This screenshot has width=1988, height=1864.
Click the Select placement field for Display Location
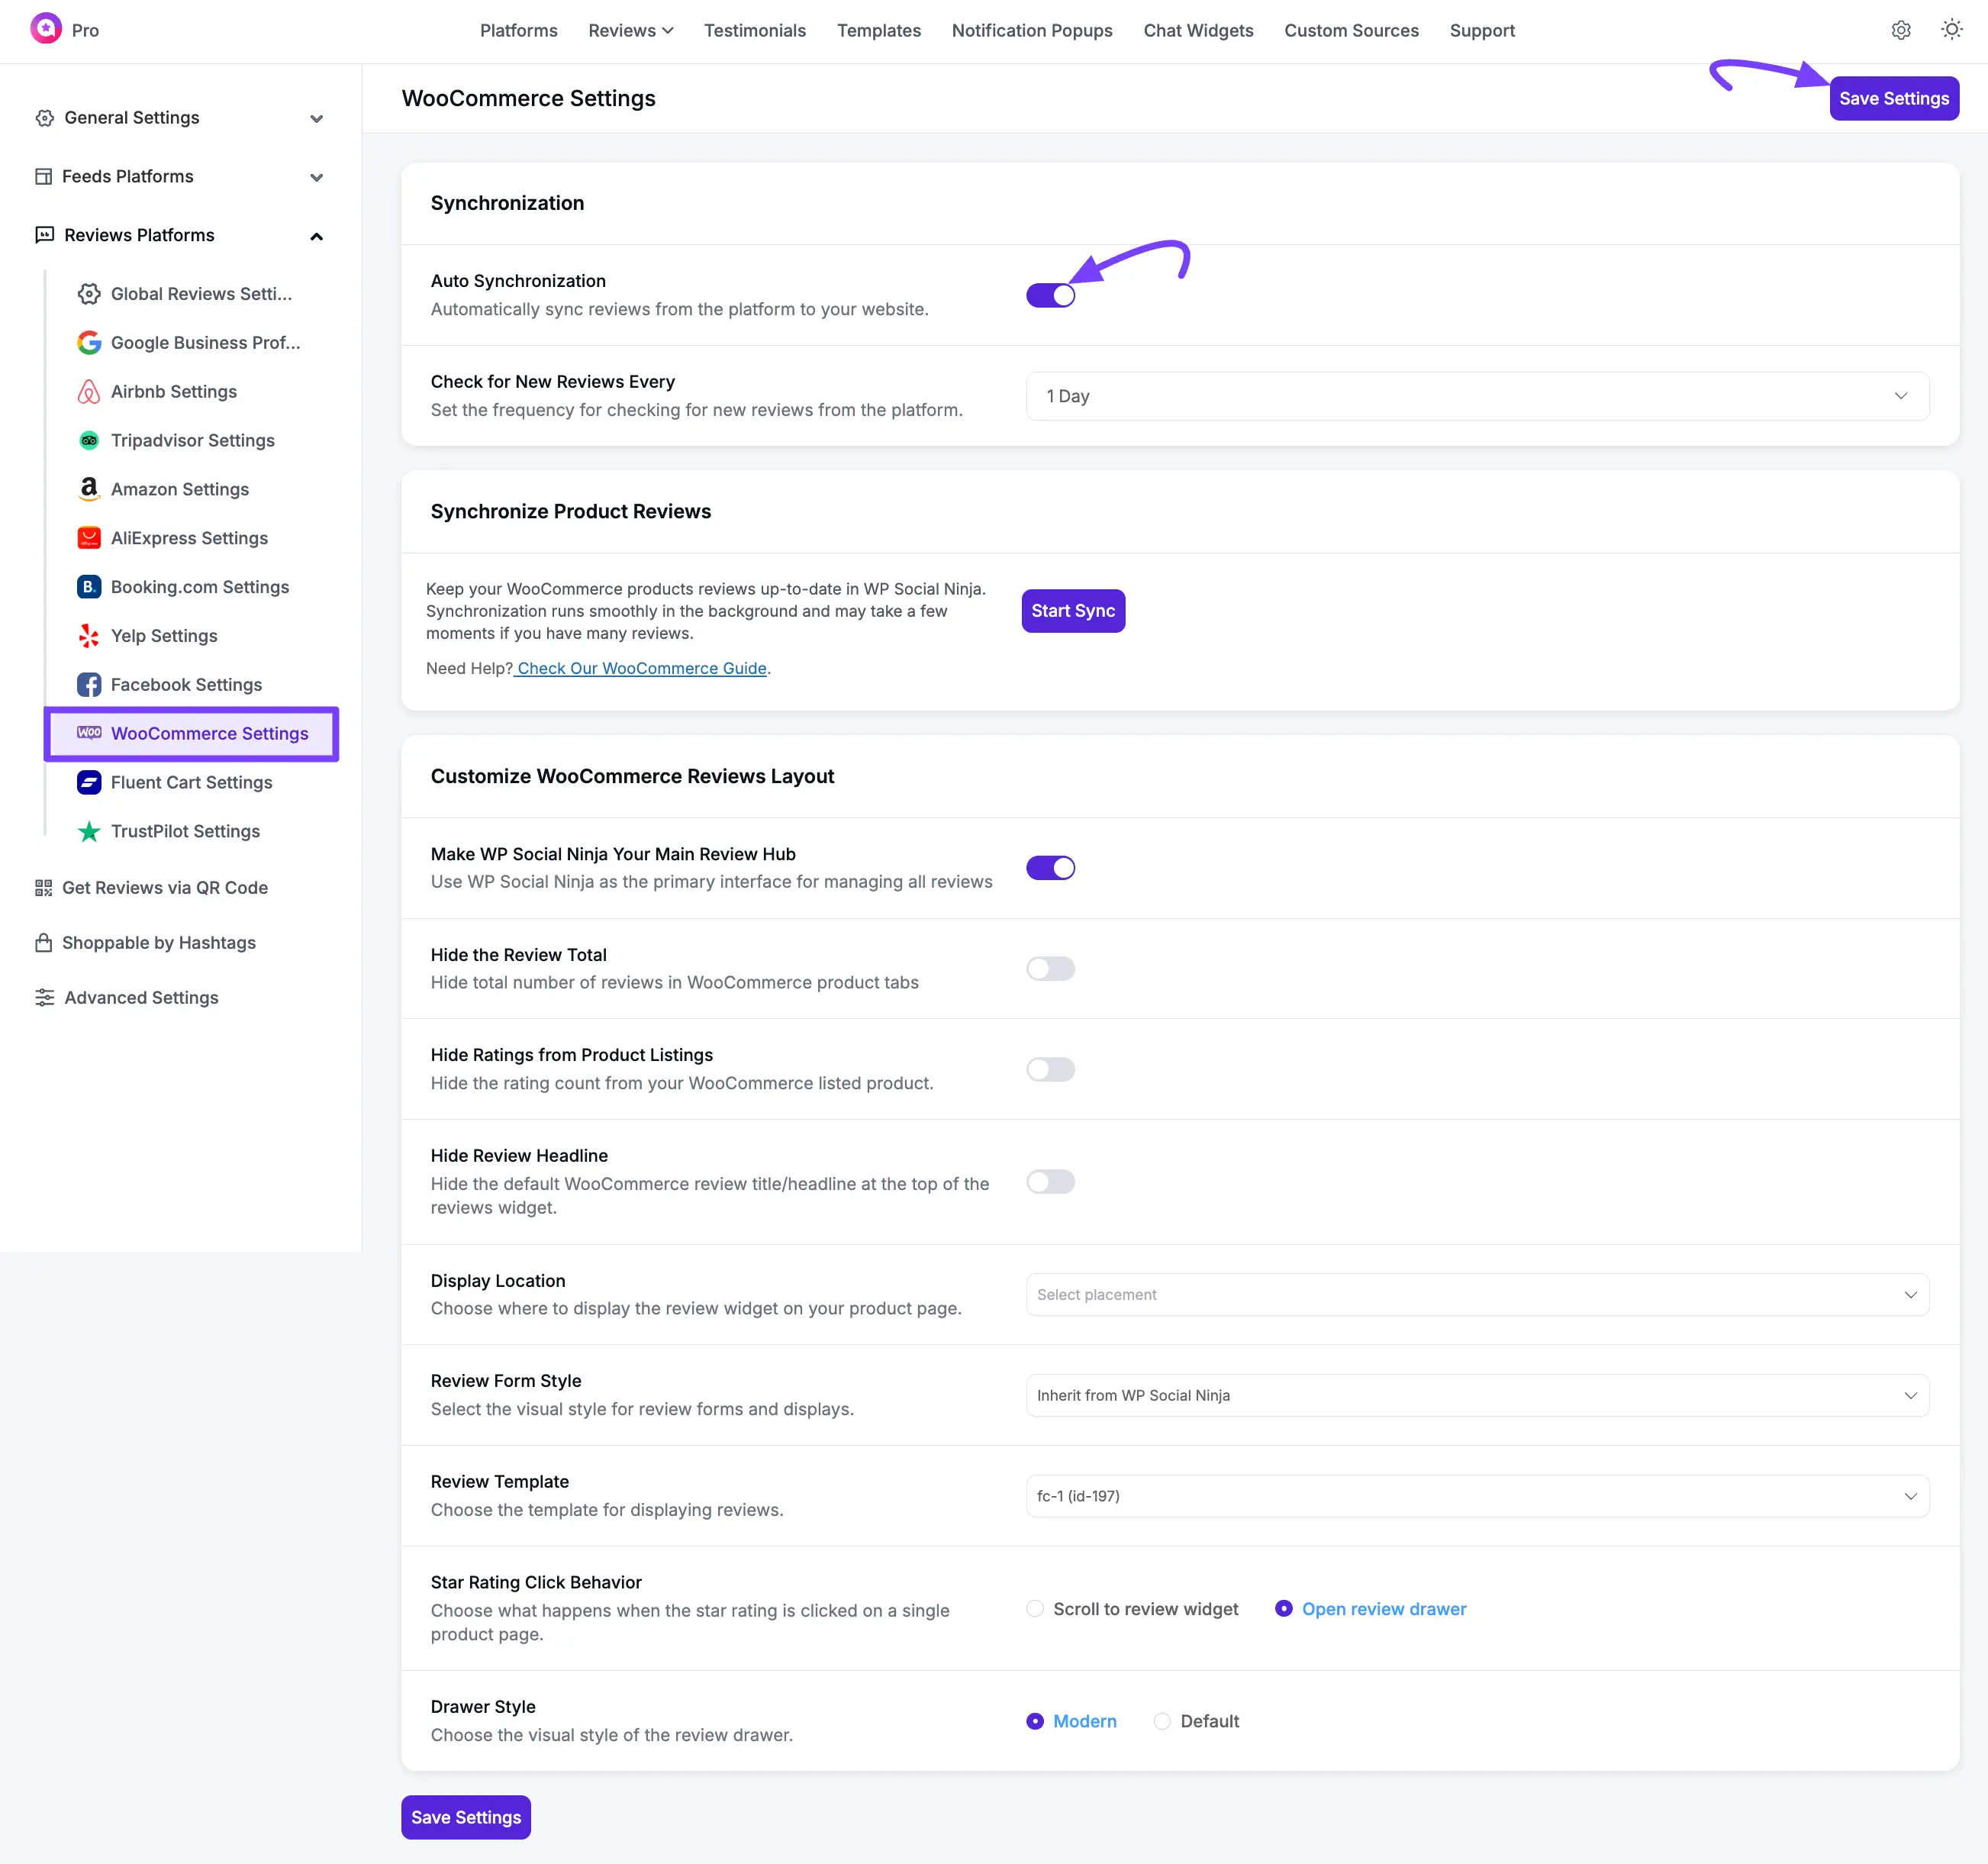[1477, 1294]
